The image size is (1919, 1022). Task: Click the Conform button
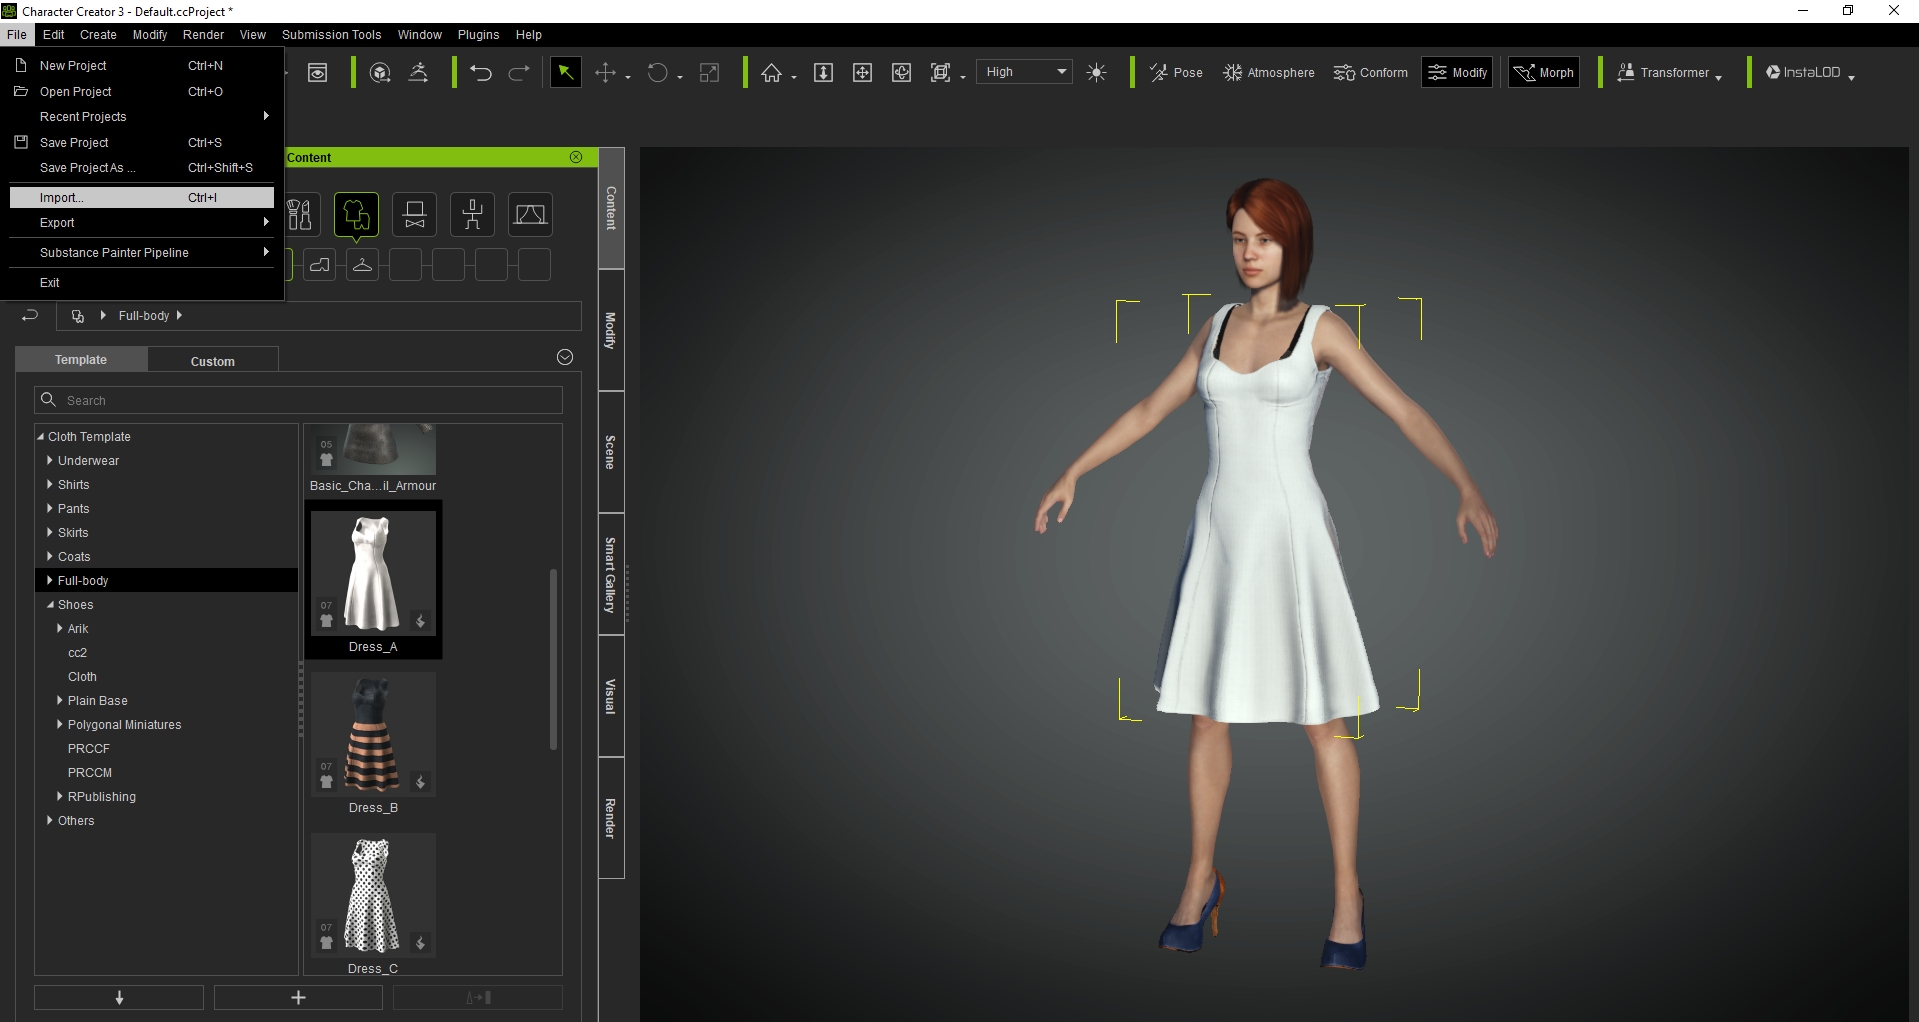(1371, 73)
